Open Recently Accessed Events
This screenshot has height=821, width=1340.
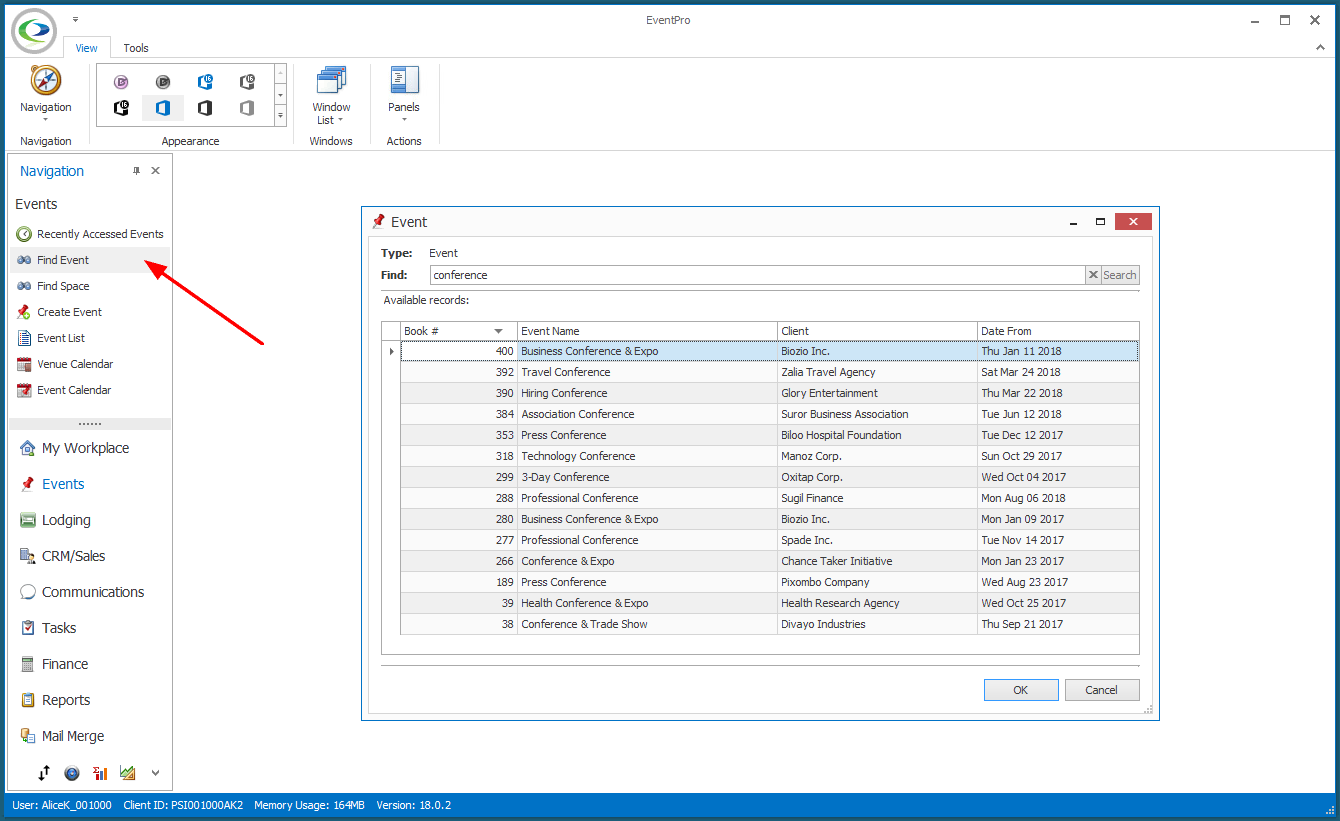pos(90,234)
